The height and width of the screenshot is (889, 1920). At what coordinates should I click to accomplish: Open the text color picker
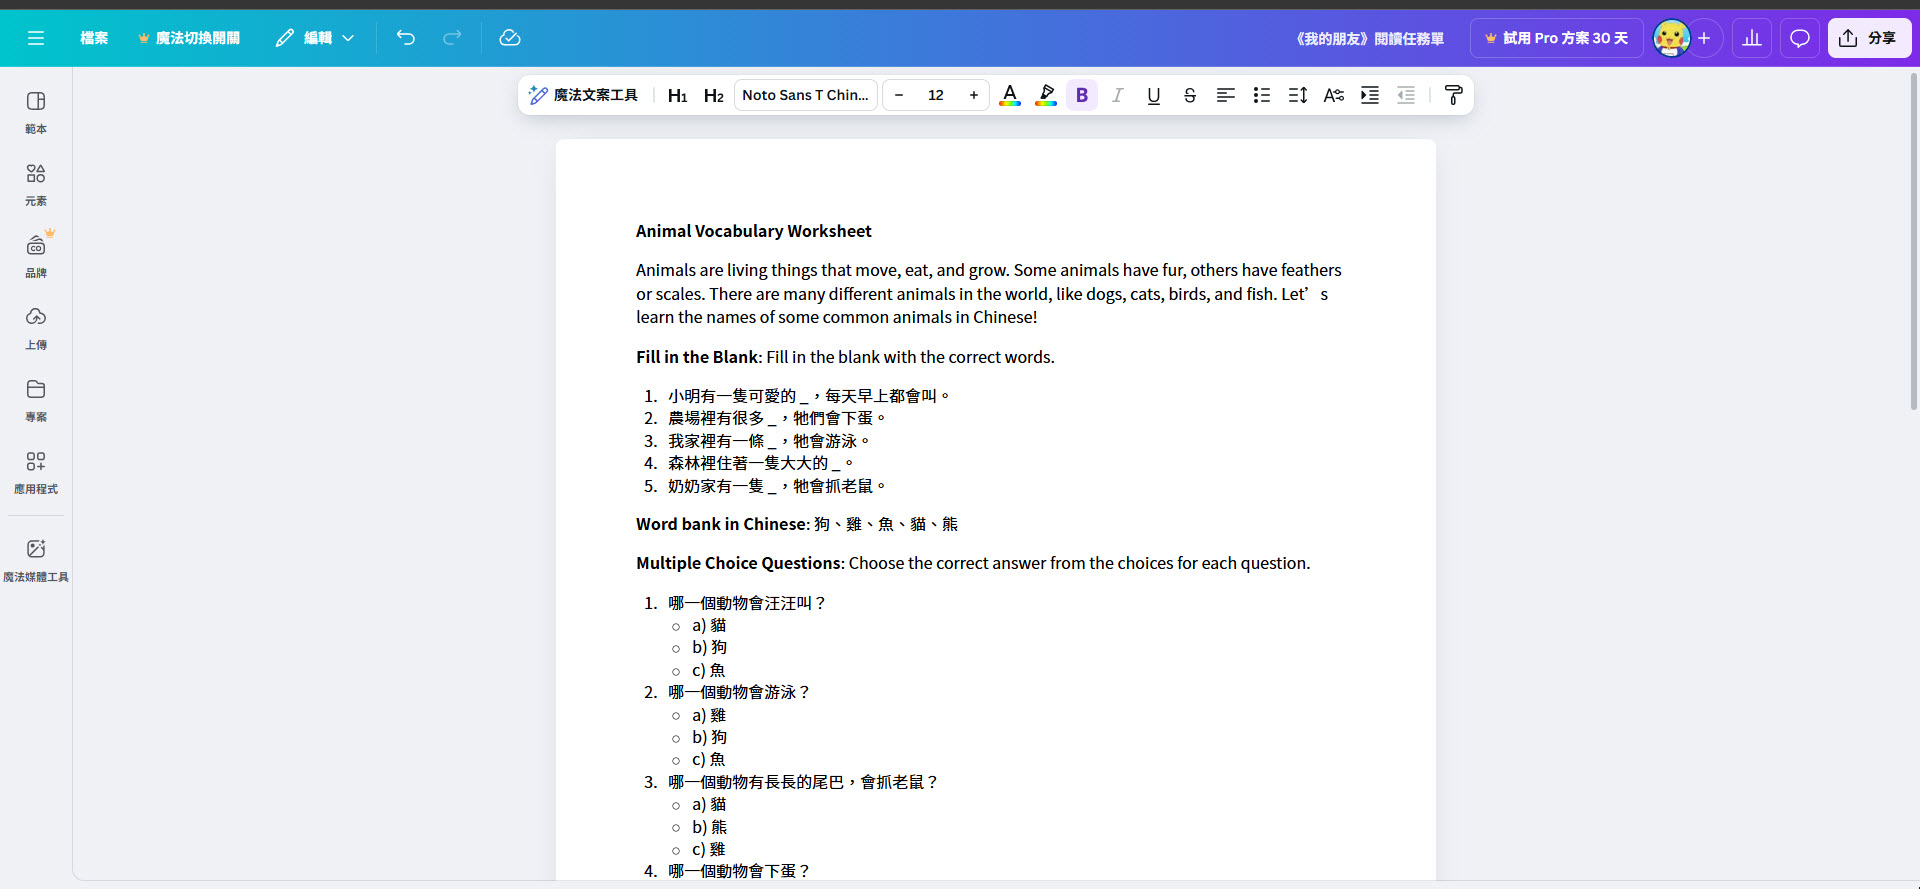point(1010,95)
